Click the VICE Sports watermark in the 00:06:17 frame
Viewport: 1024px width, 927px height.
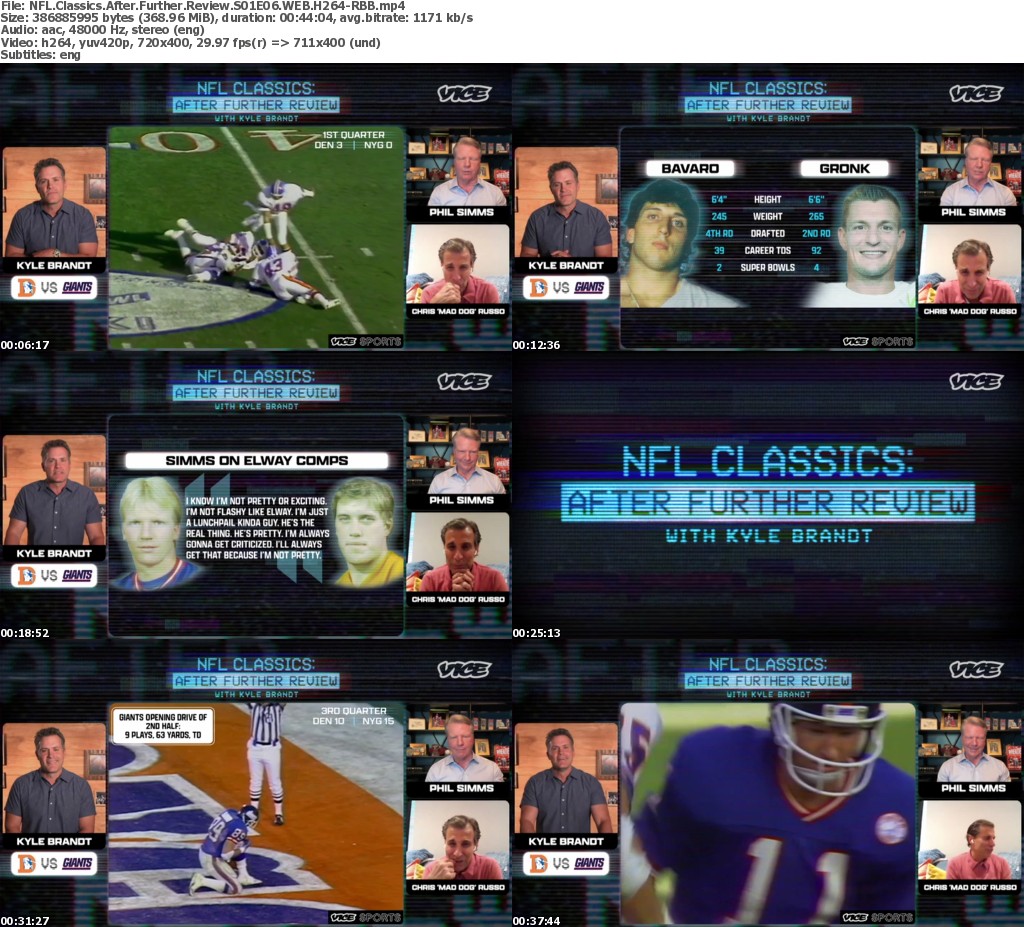coord(365,341)
